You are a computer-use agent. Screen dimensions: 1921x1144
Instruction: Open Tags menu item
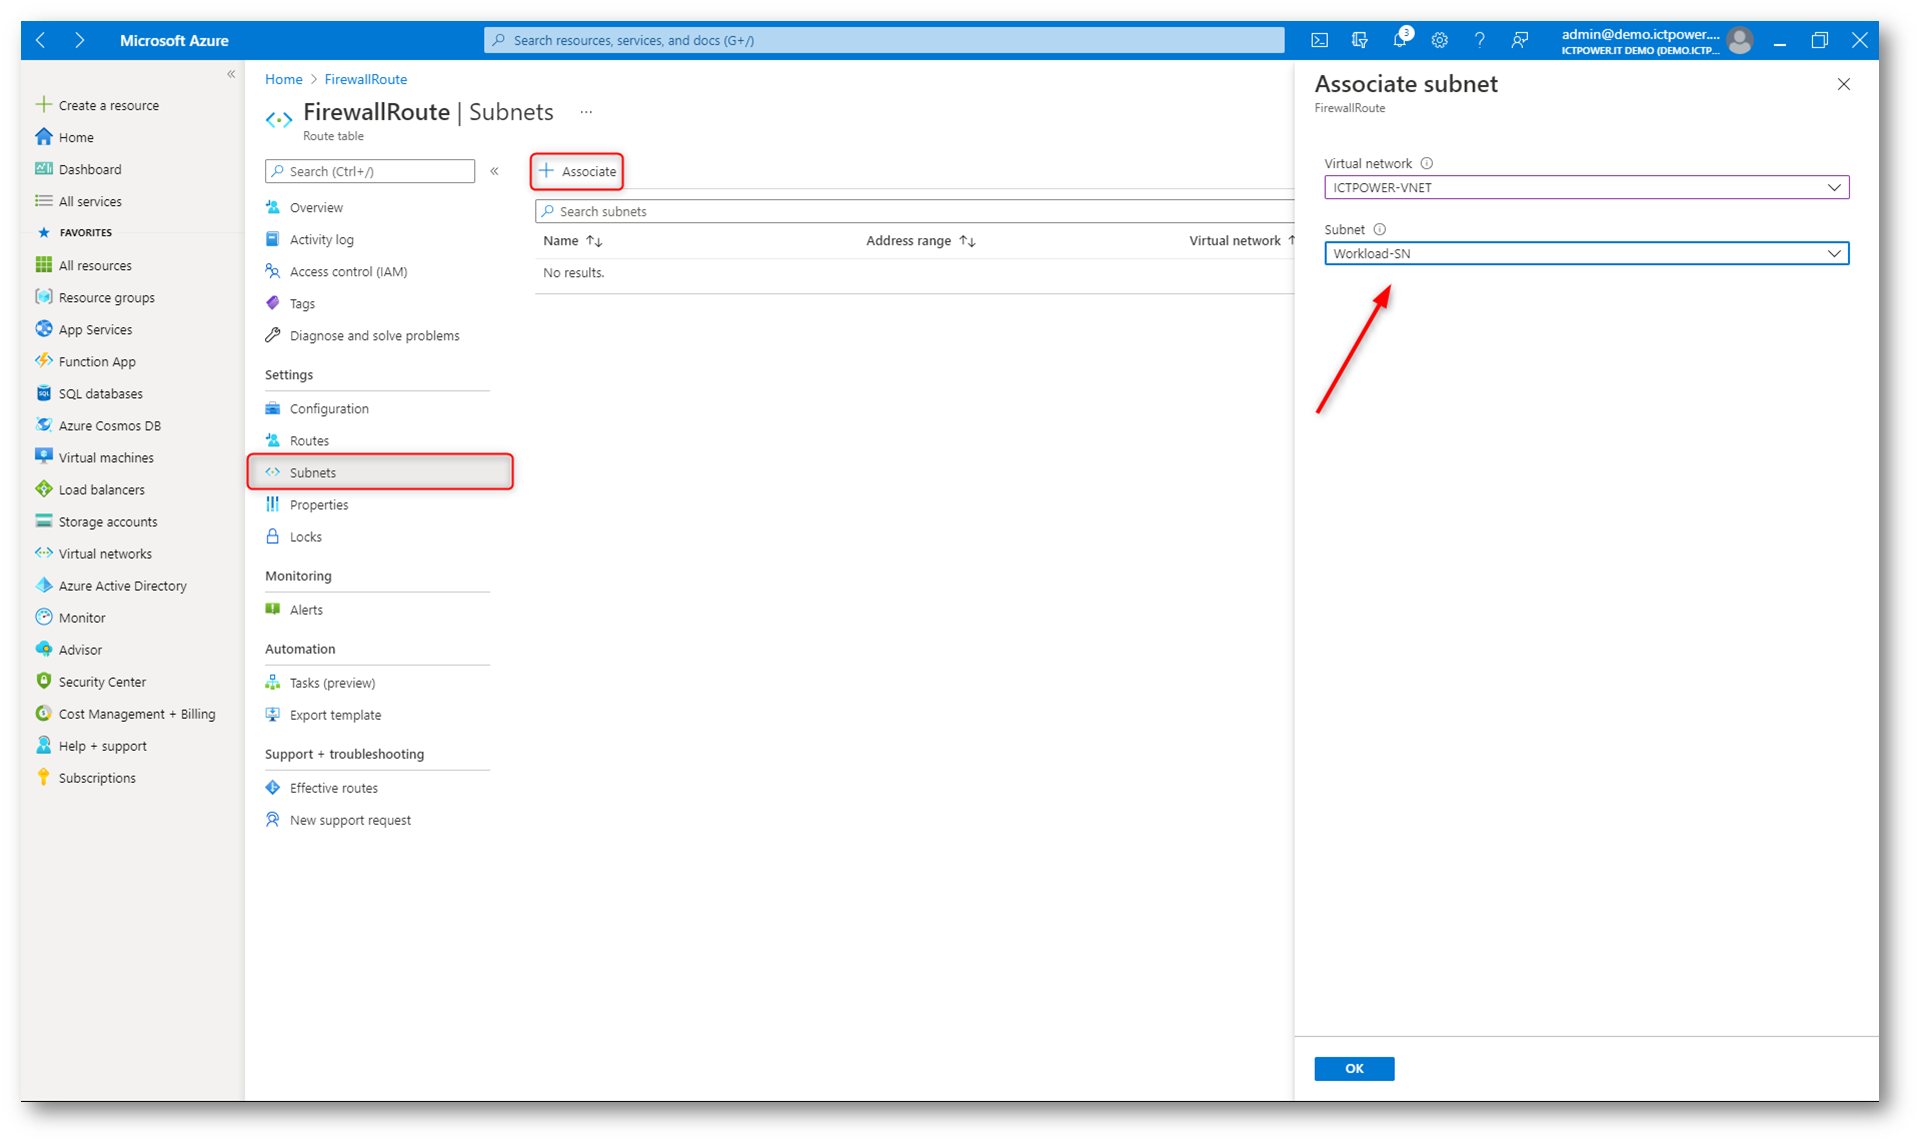click(302, 303)
